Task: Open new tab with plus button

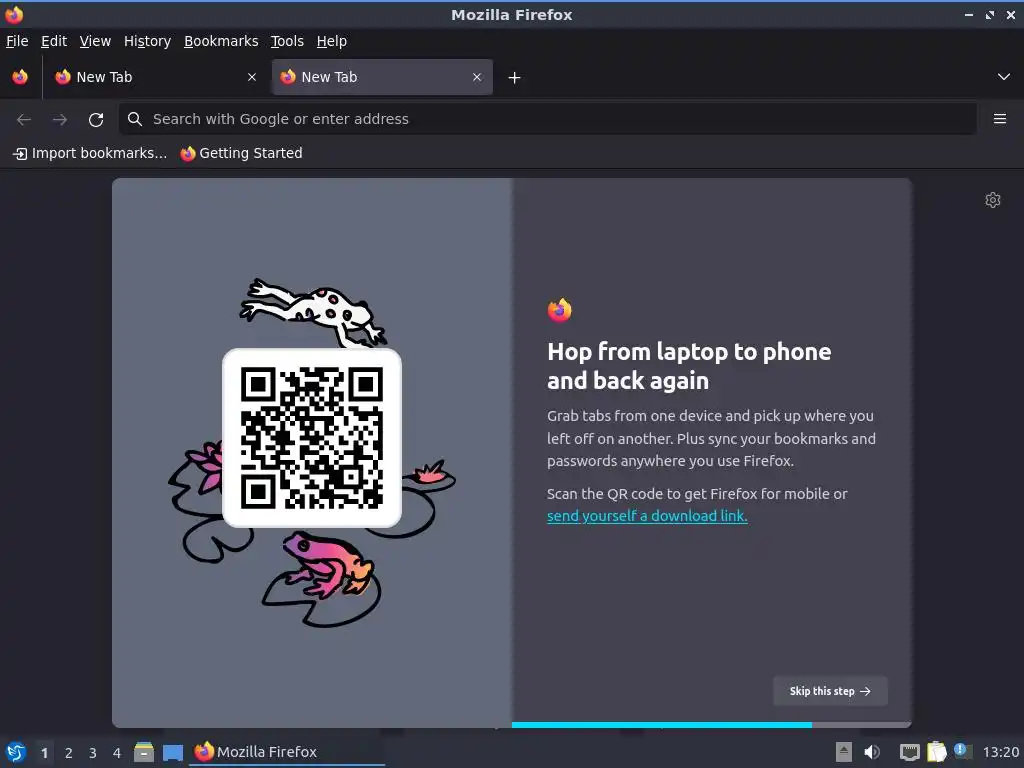Action: pos(515,78)
